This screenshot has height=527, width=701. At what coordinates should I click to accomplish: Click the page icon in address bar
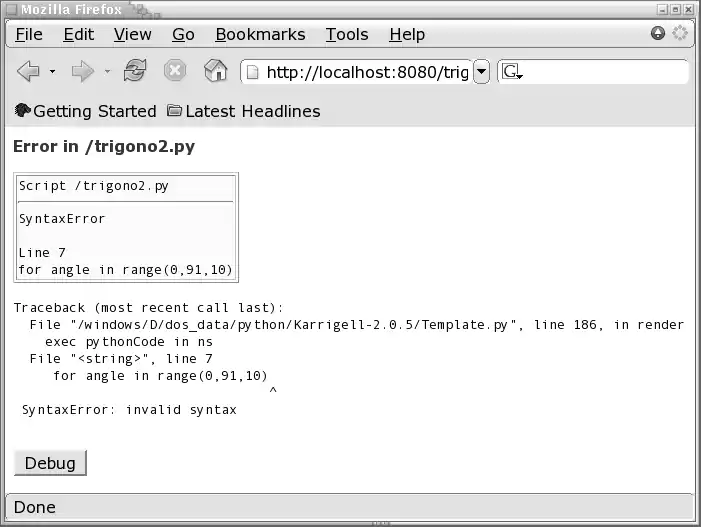pos(253,72)
